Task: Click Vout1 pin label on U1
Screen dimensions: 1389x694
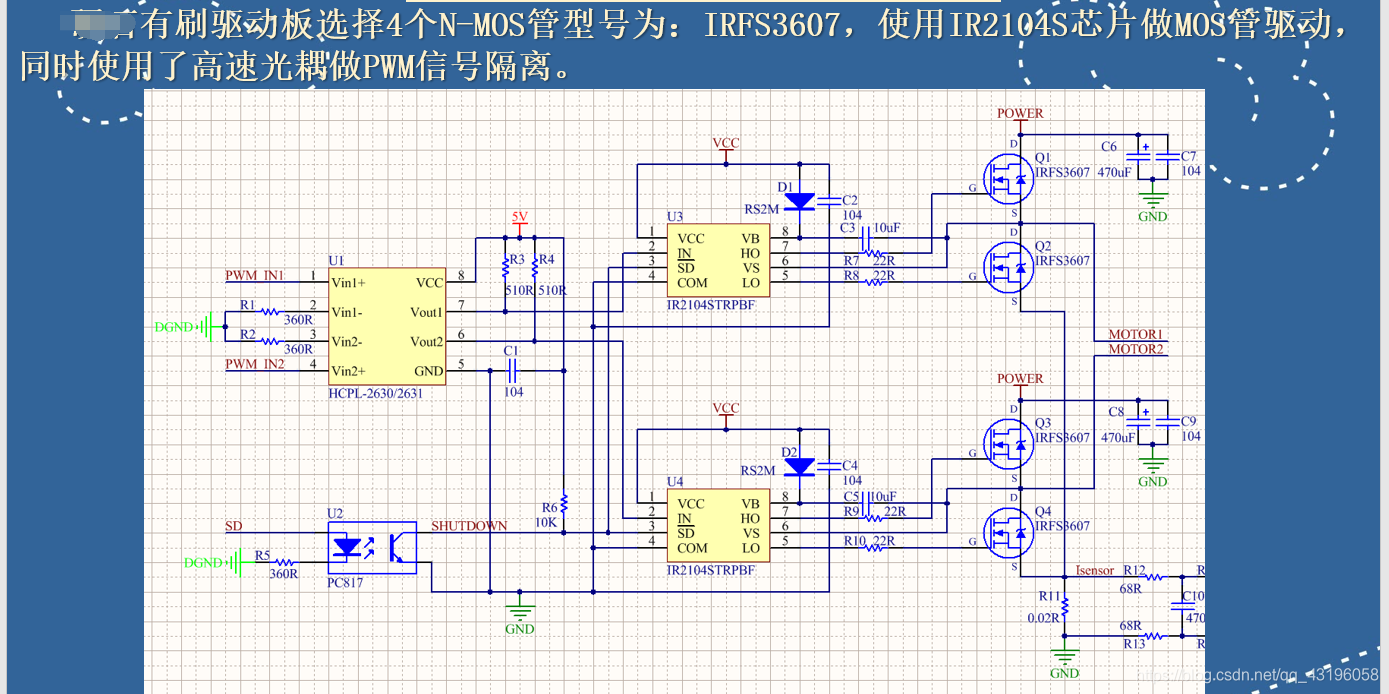Action: click(426, 312)
